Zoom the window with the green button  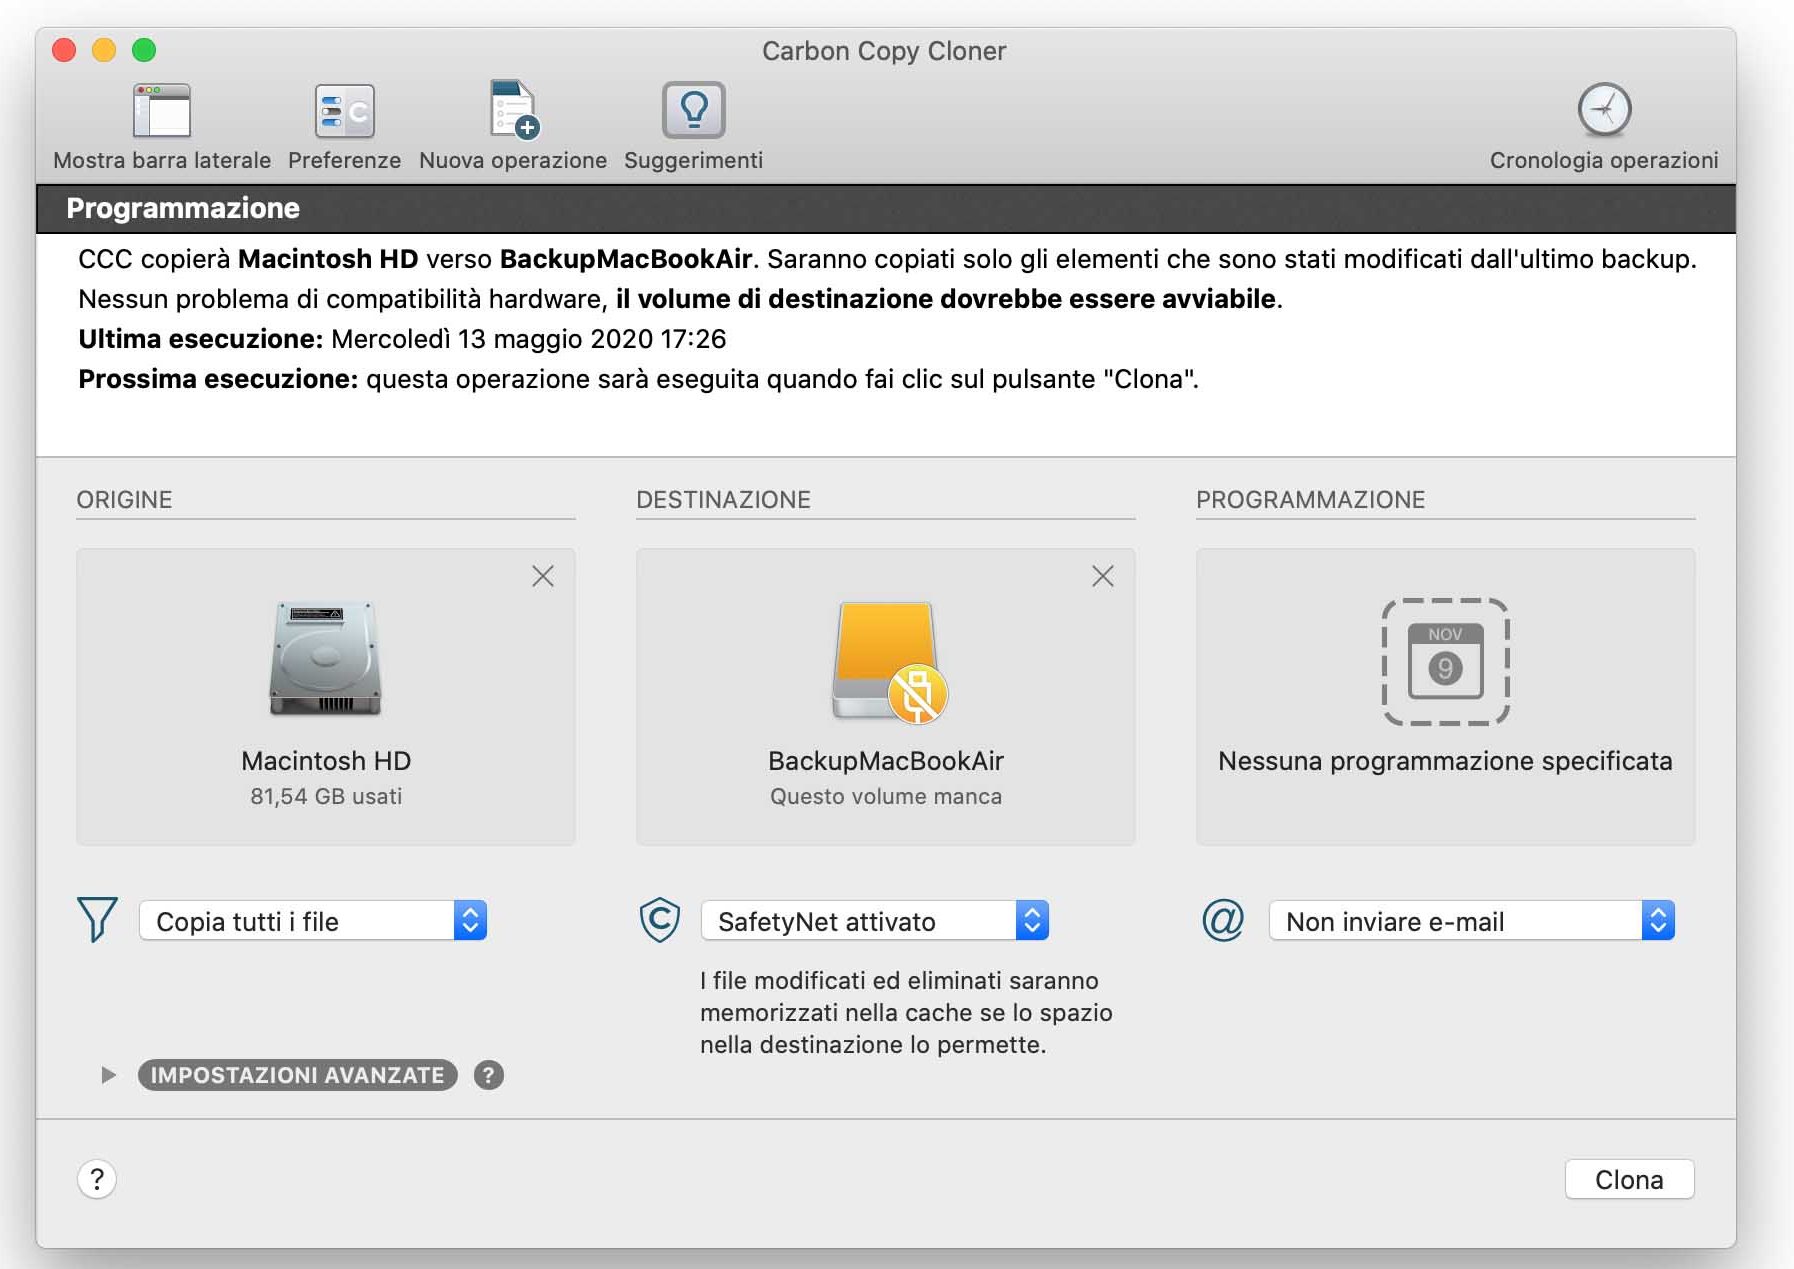point(144,50)
